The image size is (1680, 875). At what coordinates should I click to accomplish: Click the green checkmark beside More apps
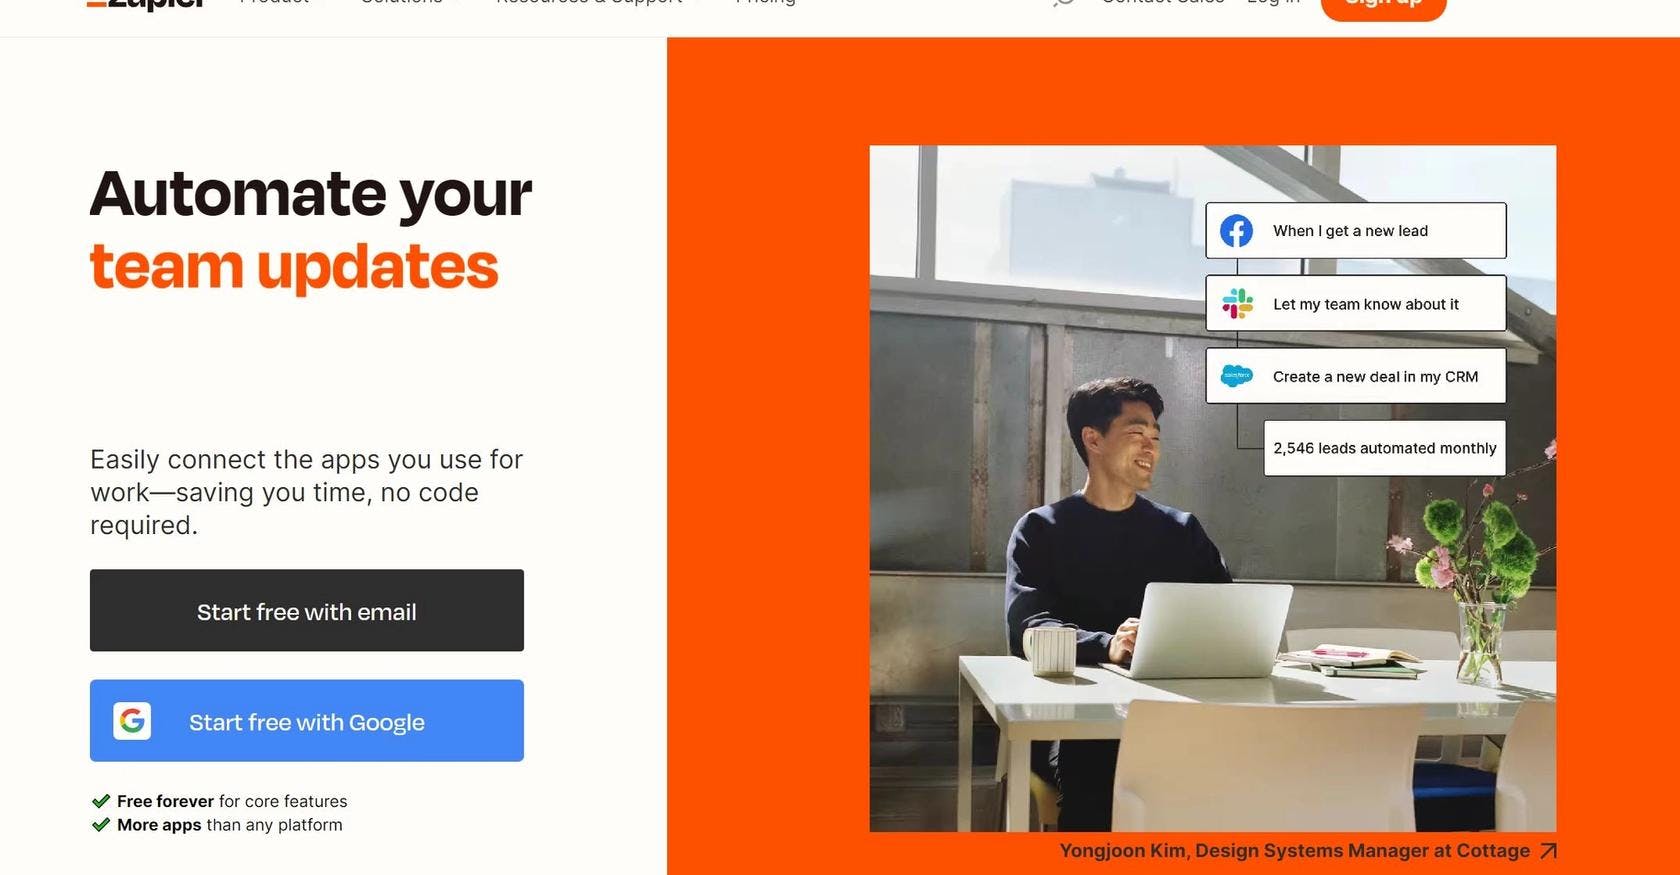click(101, 825)
